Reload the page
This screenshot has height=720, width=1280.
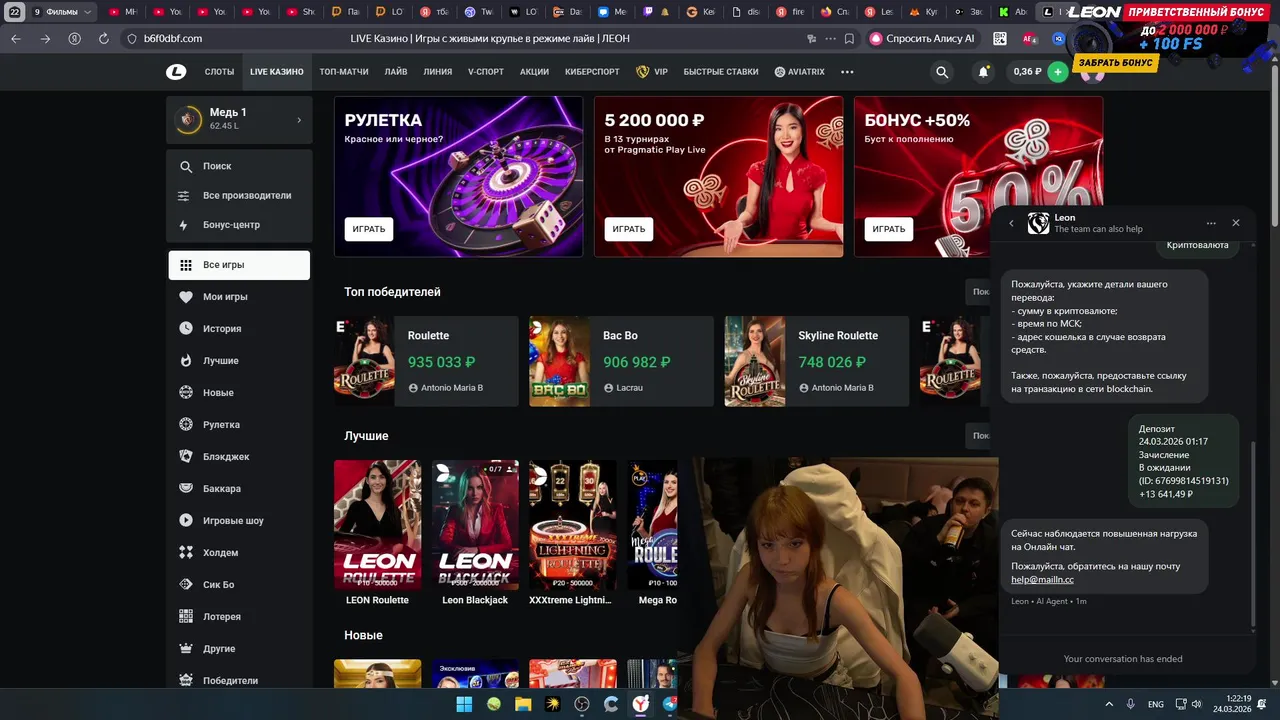[104, 38]
